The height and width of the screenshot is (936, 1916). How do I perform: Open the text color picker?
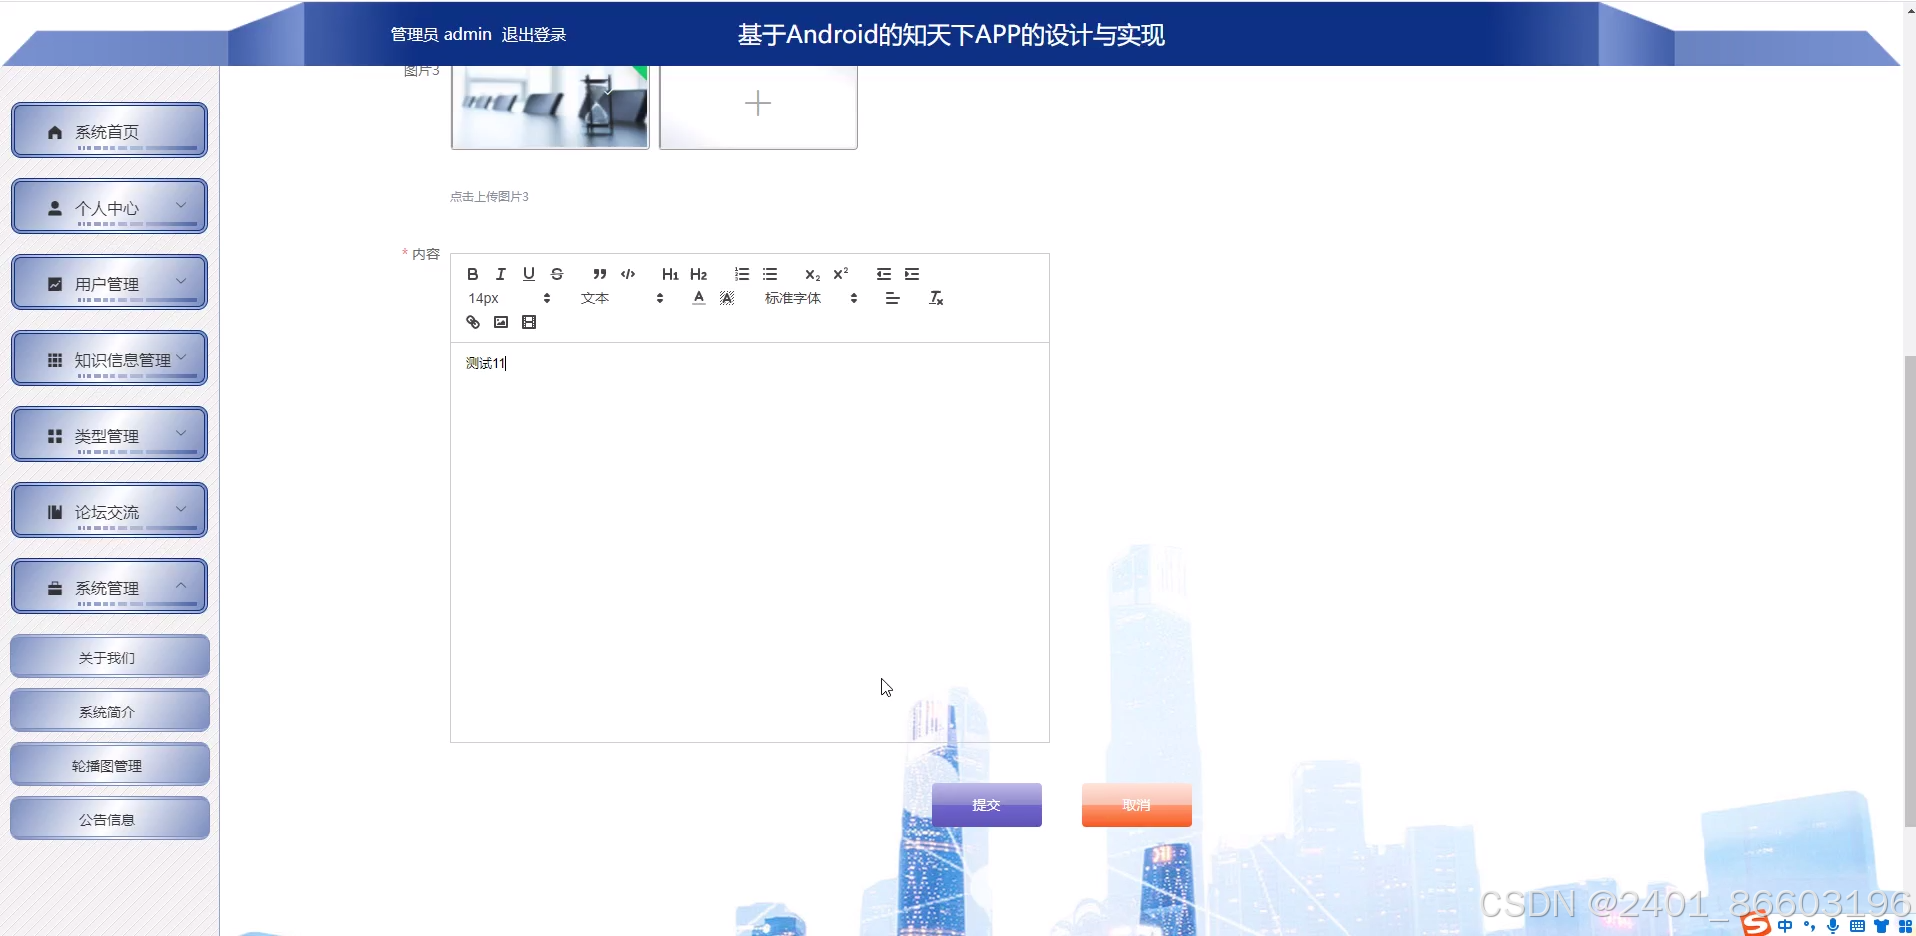tap(699, 298)
